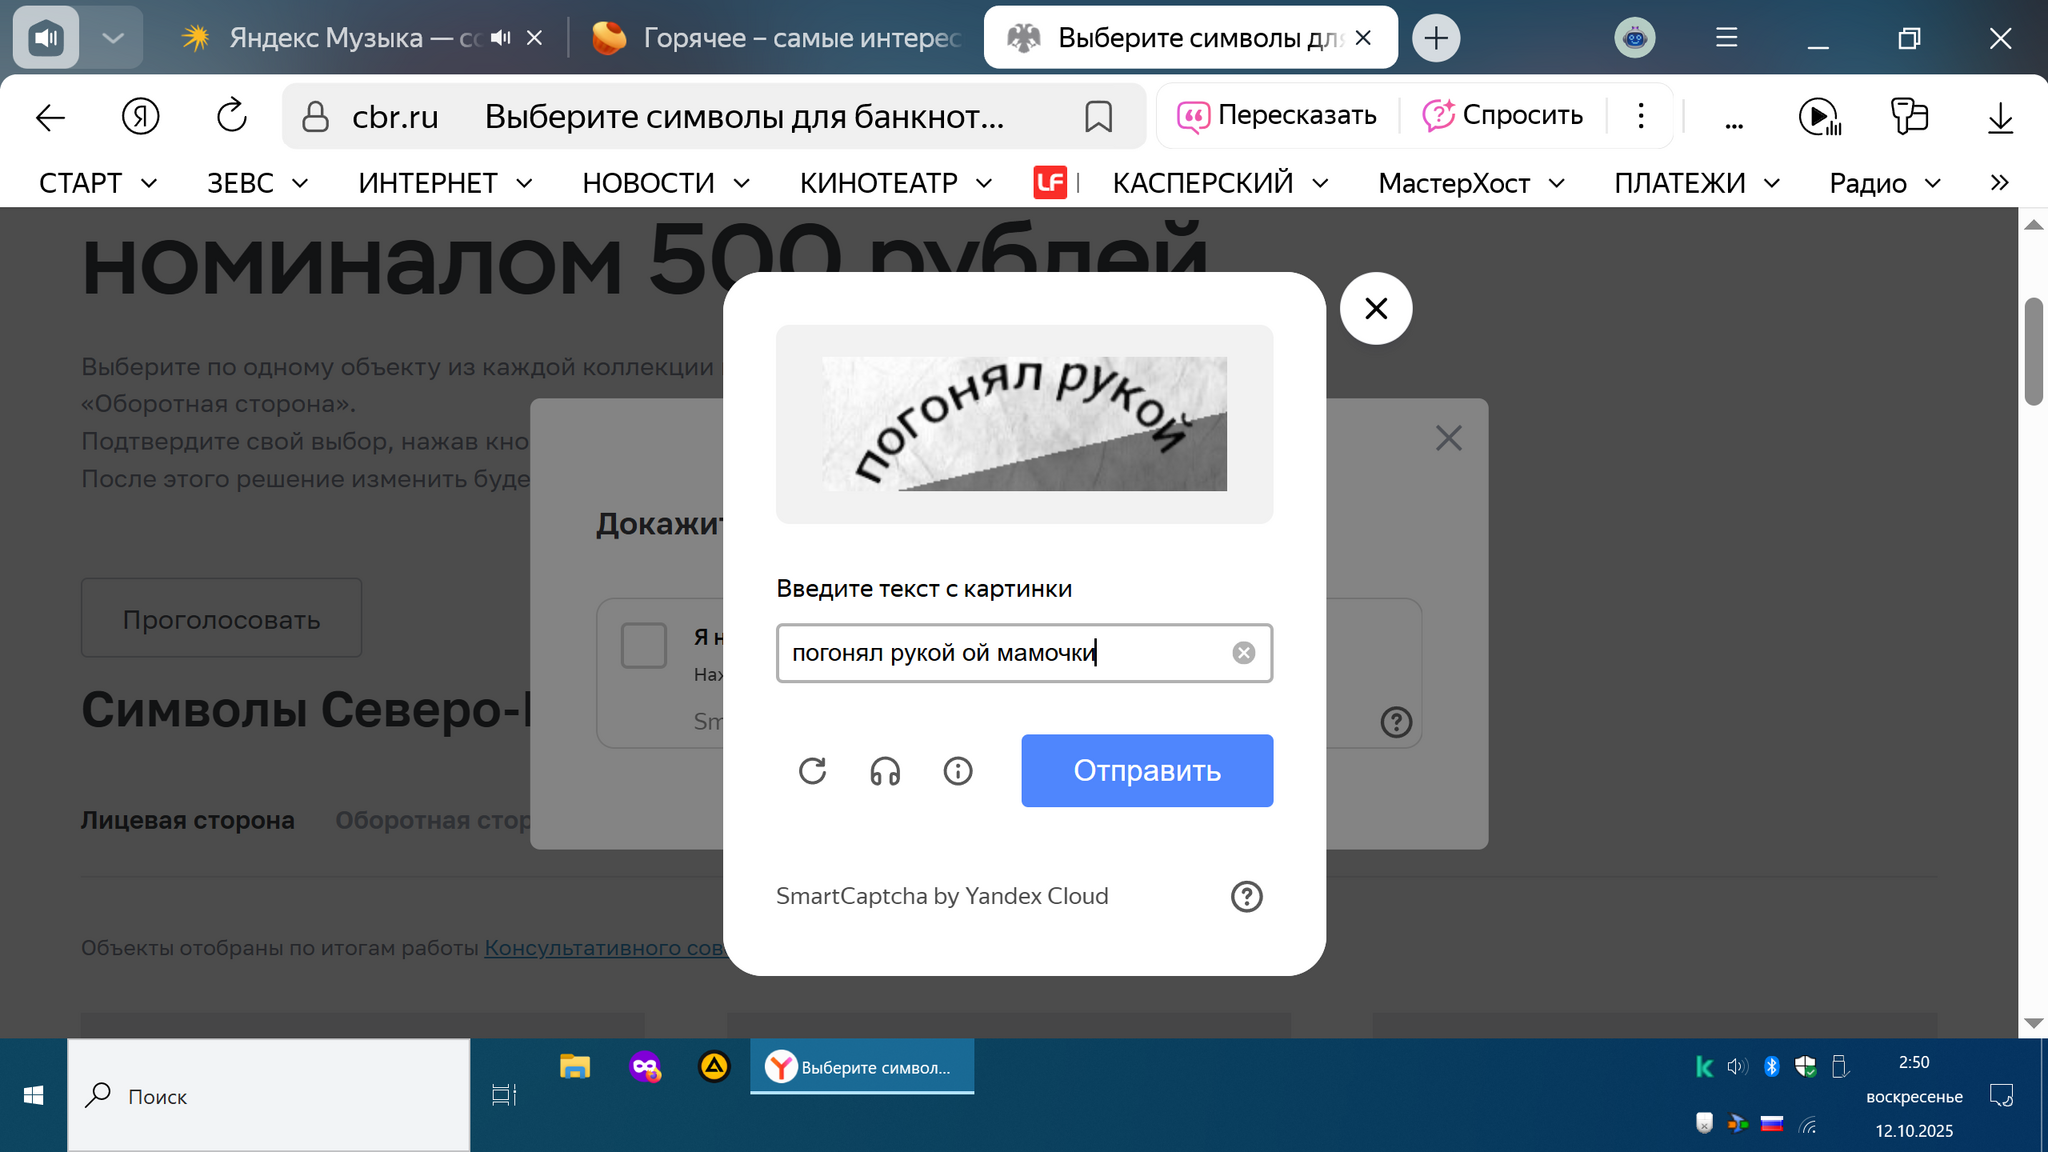Clear the captcha text field with X icon

[x=1243, y=653]
